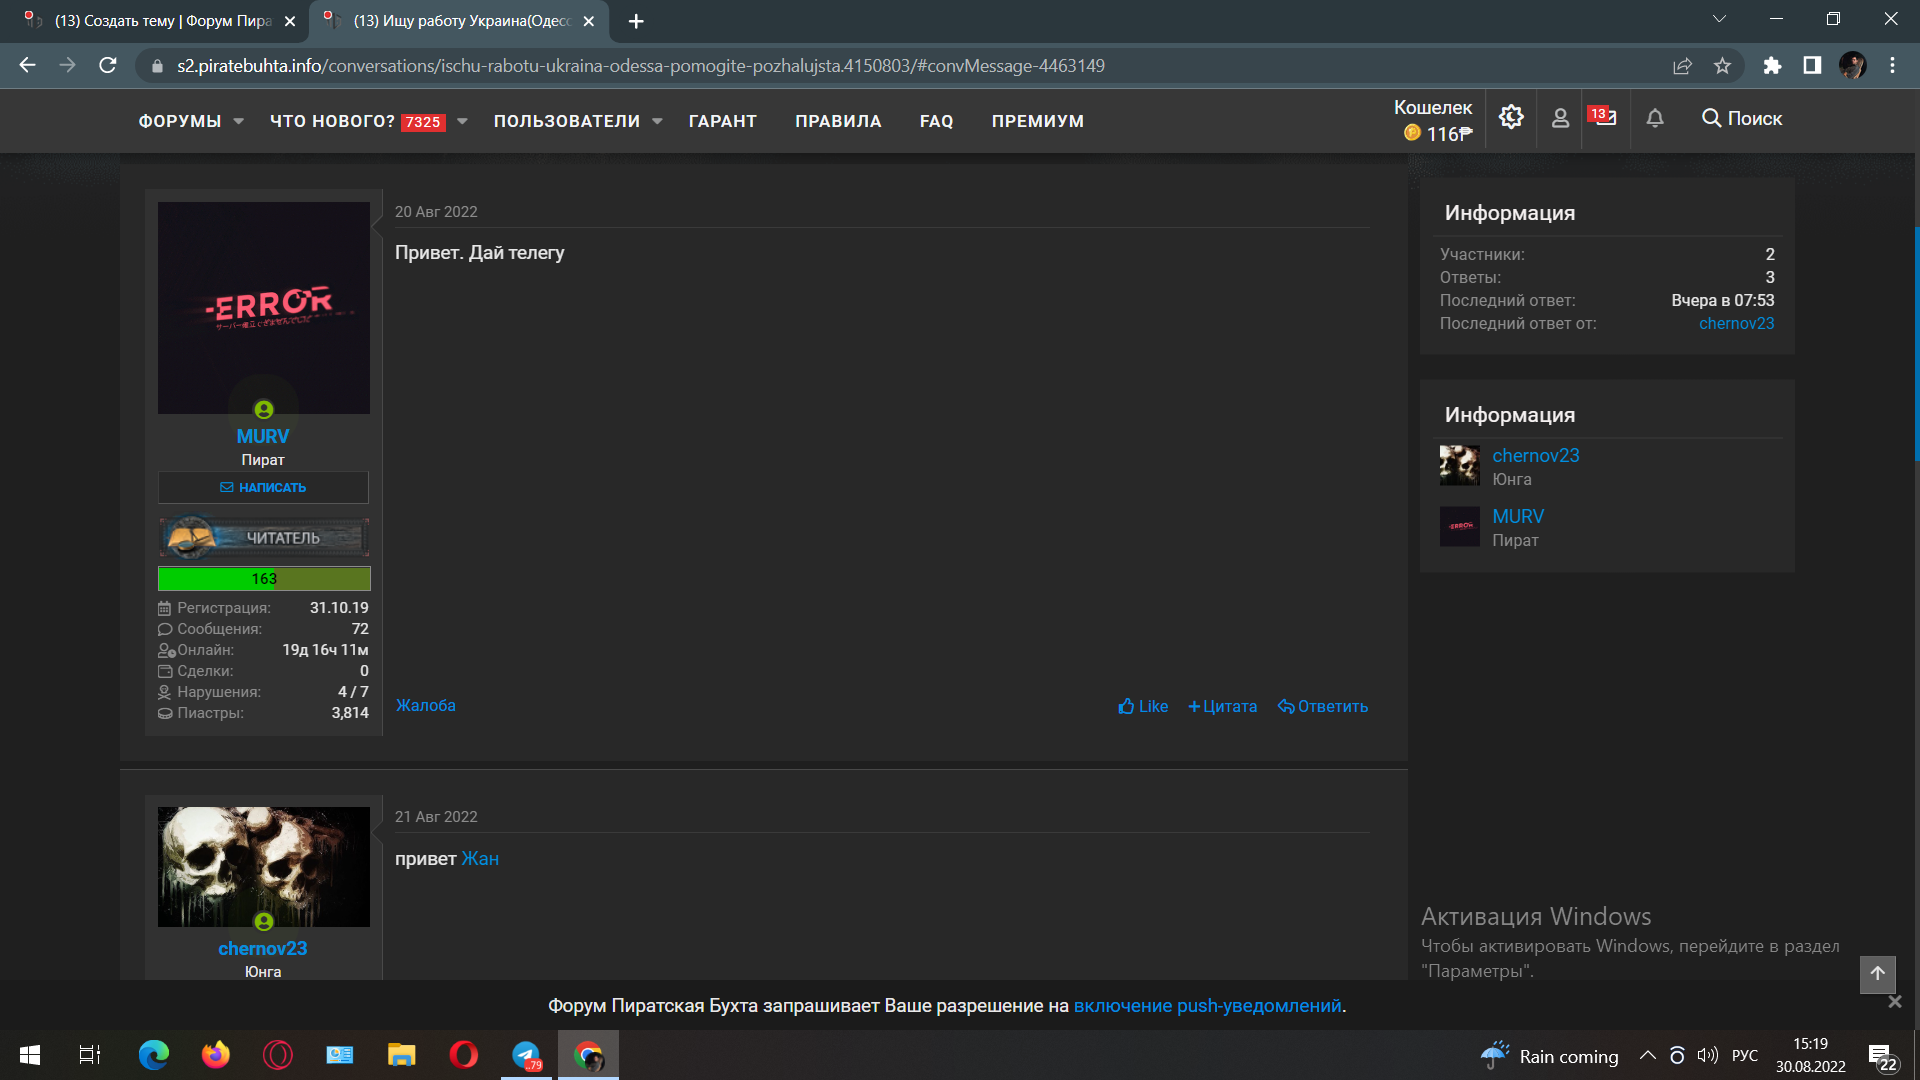Click the green 163 reputation bar
Screen dimensions: 1920x1080
point(264,578)
